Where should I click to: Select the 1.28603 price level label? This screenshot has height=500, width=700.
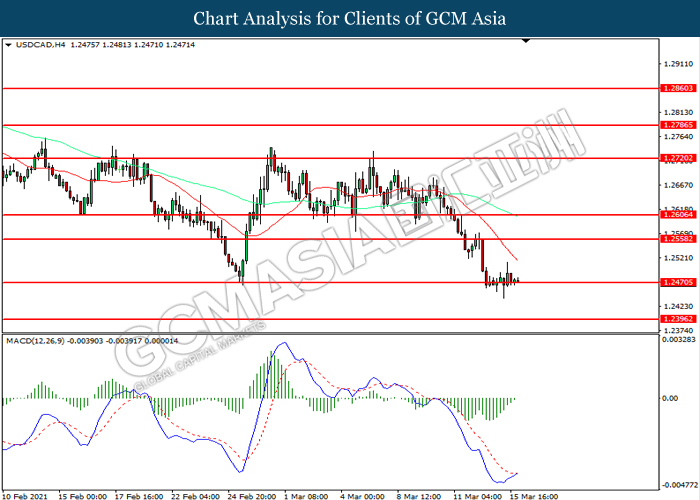679,88
